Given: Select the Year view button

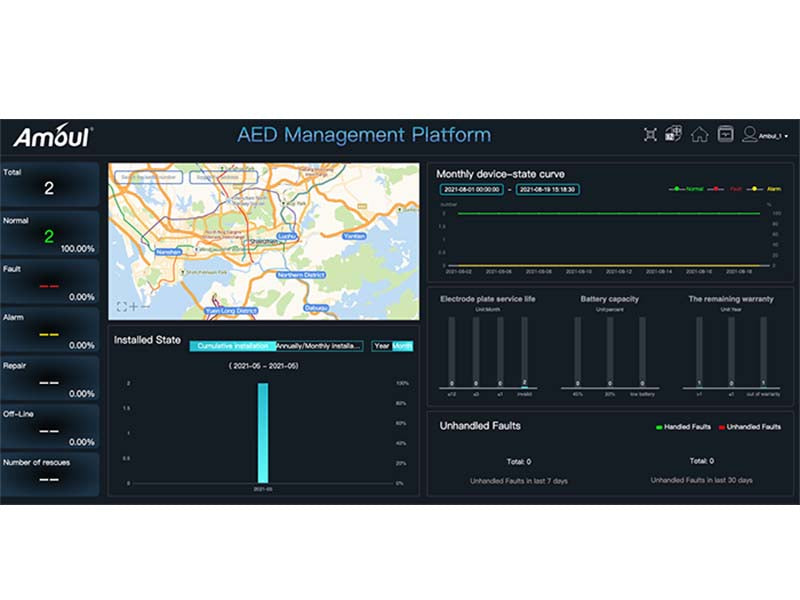Looking at the screenshot, I should coord(381,346).
